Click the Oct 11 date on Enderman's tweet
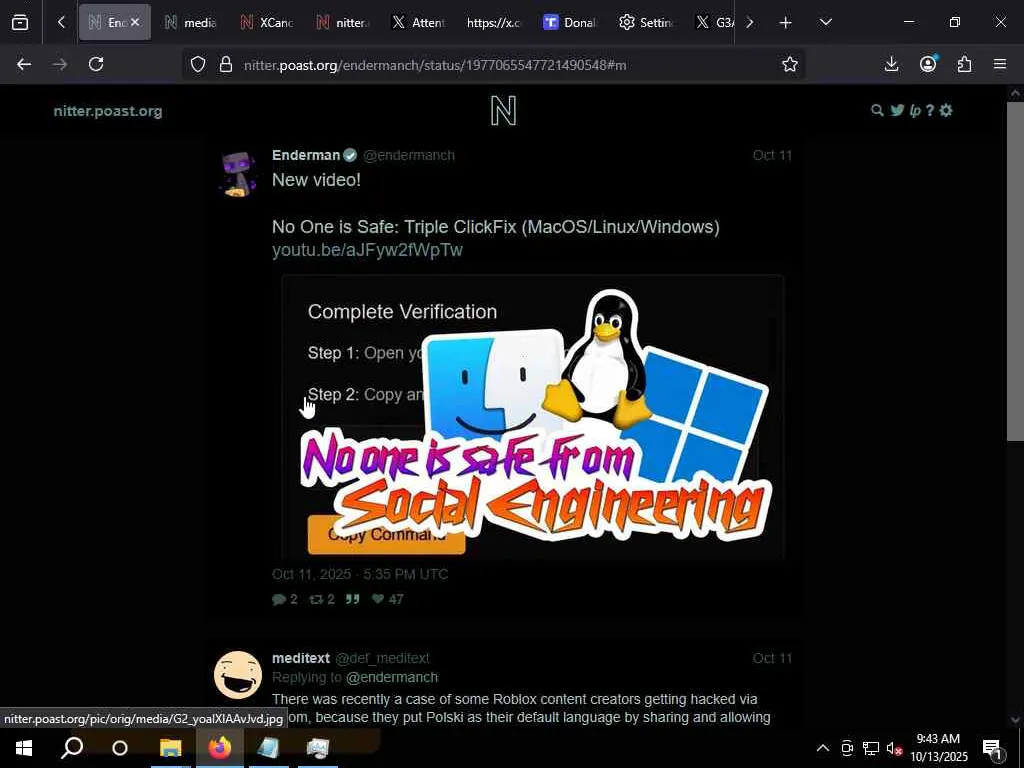This screenshot has height=768, width=1024. [x=772, y=155]
